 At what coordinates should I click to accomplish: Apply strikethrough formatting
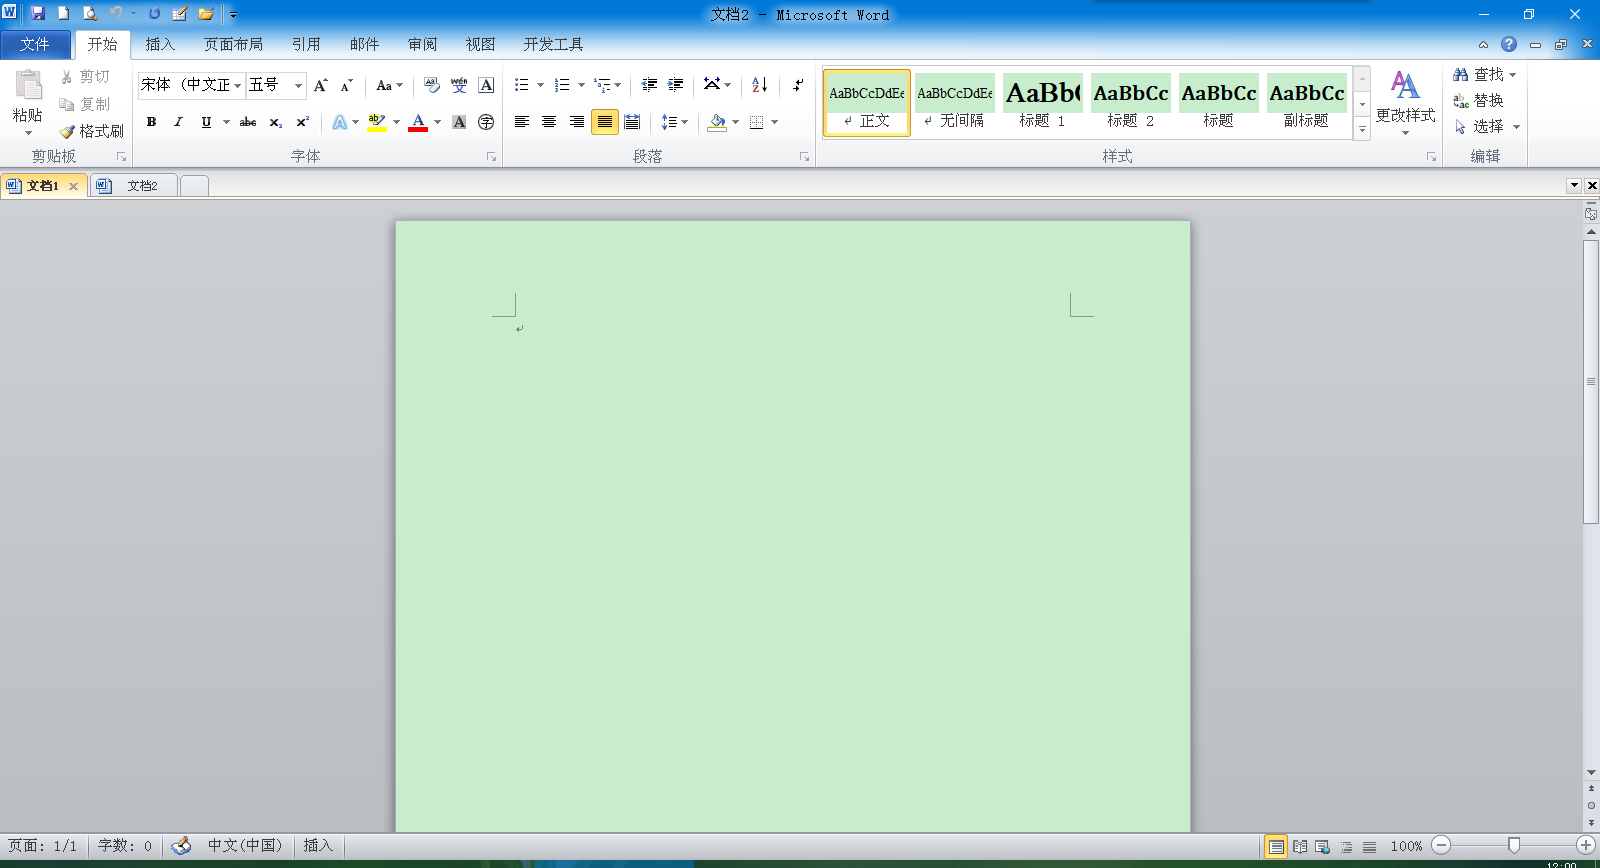click(x=248, y=122)
